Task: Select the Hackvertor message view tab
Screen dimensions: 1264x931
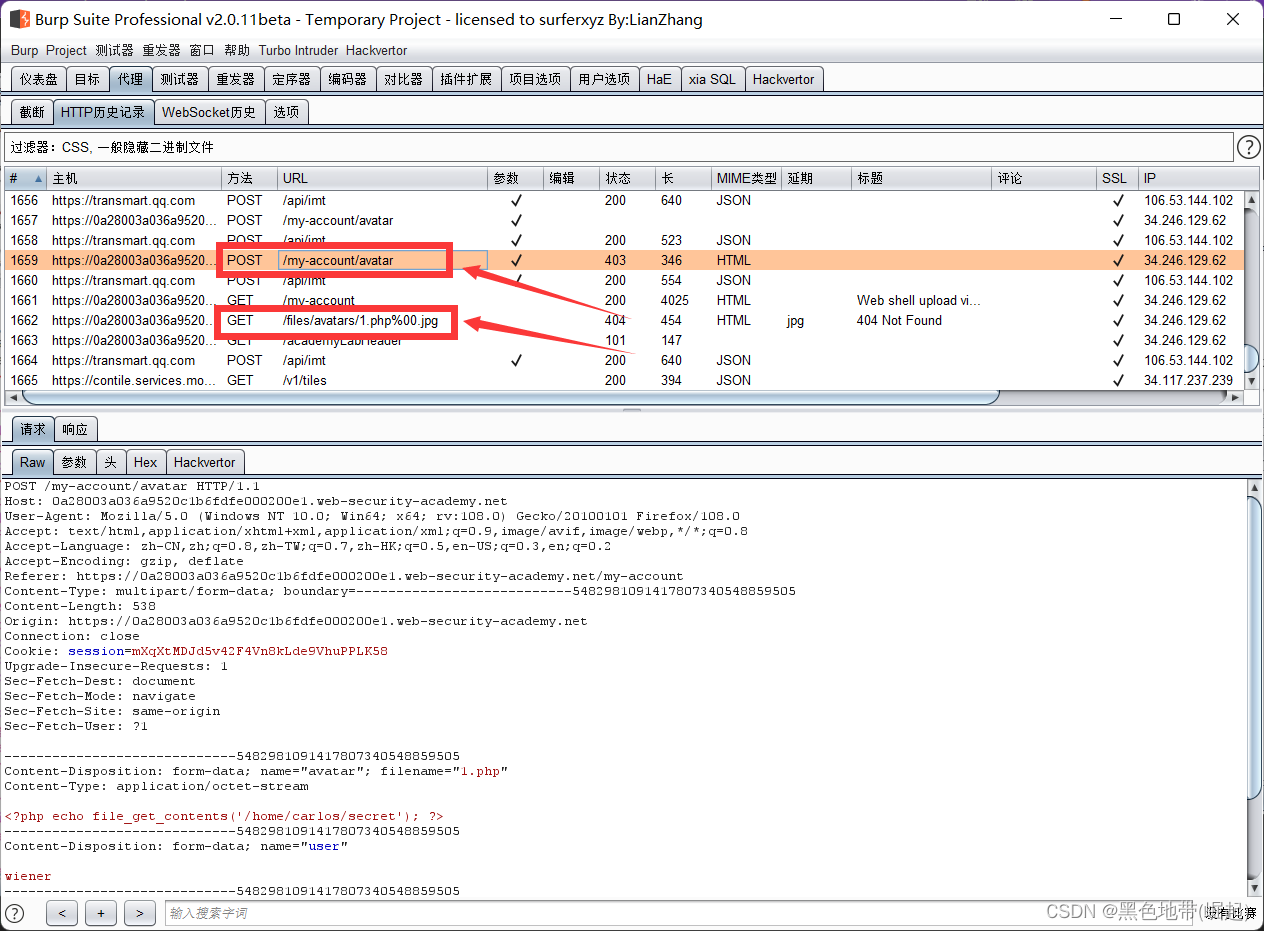Action: tap(205, 462)
